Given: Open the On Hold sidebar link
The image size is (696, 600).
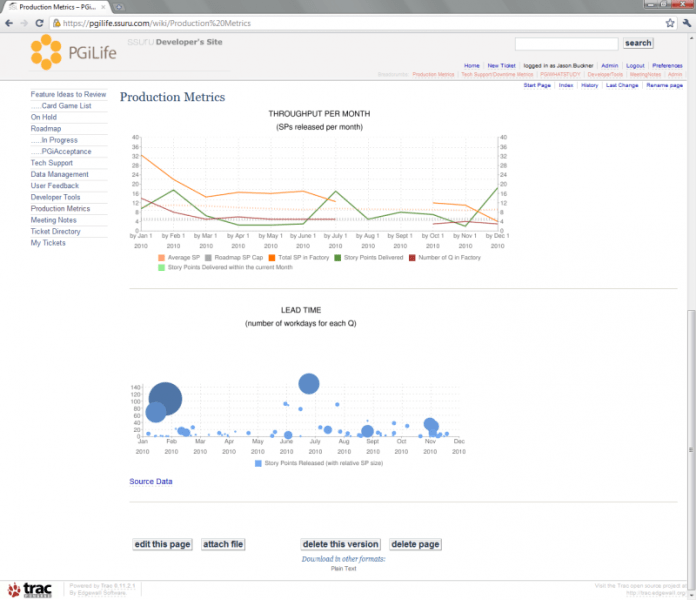Looking at the screenshot, I should pos(44,117).
